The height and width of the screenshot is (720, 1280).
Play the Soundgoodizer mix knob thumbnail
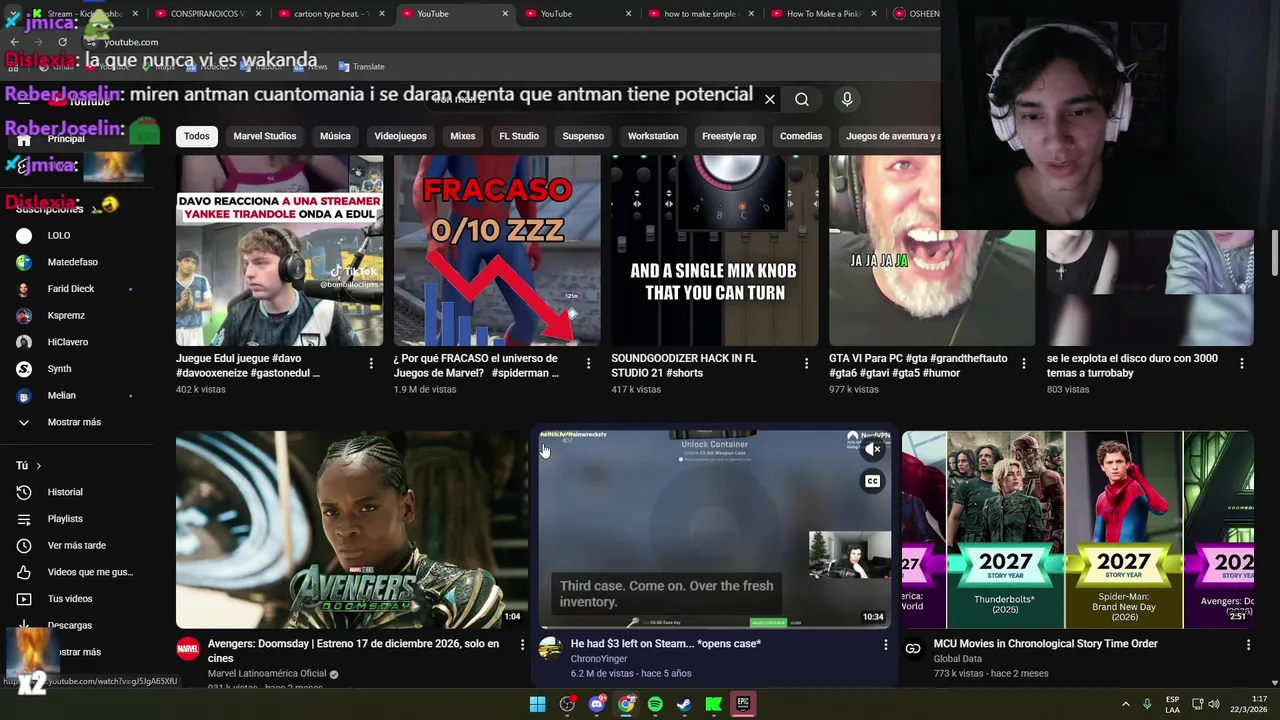tap(714, 250)
